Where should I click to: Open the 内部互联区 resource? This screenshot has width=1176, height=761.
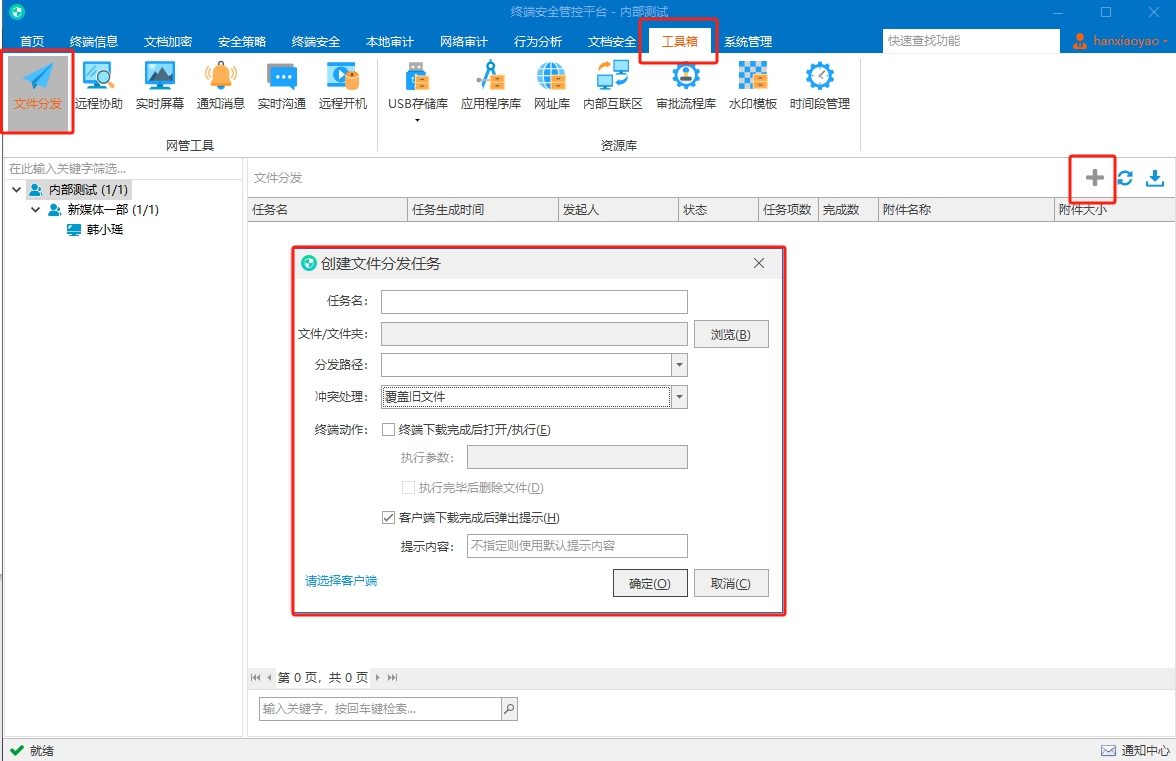coord(613,86)
